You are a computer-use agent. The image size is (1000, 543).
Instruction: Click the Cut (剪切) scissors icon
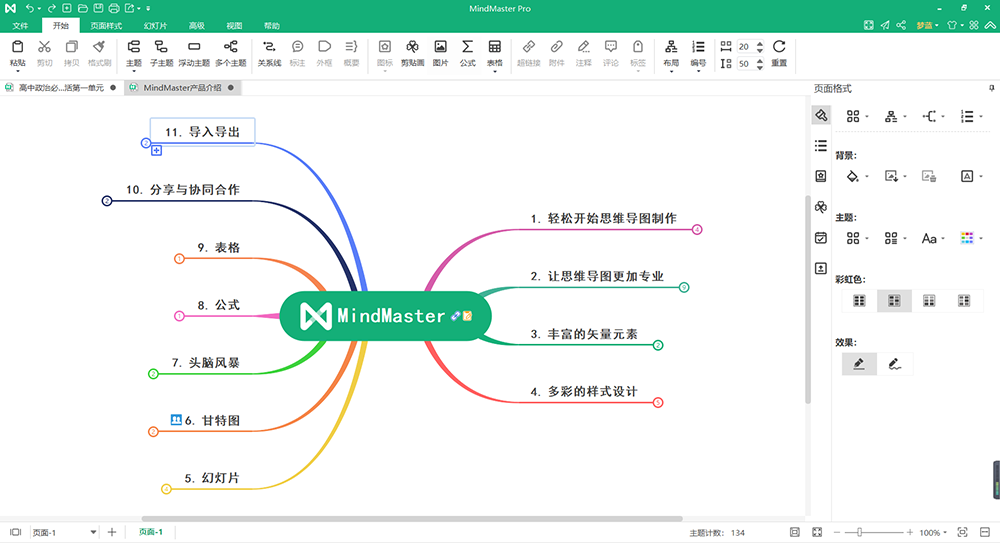(x=44, y=47)
